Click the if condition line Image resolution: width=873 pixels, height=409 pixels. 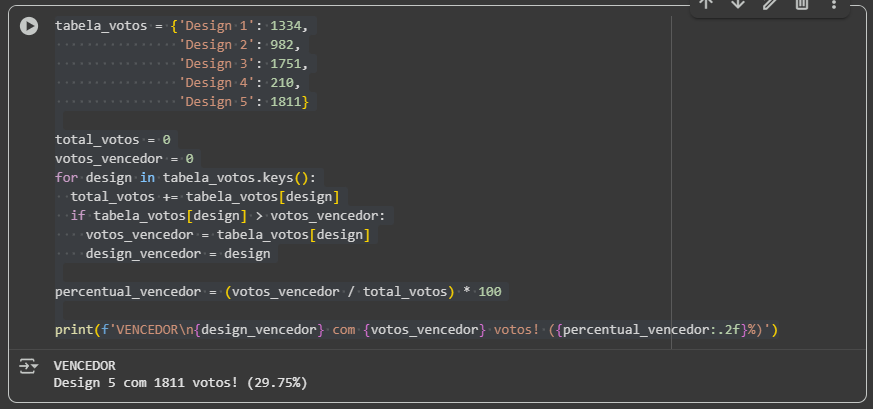tap(230, 216)
